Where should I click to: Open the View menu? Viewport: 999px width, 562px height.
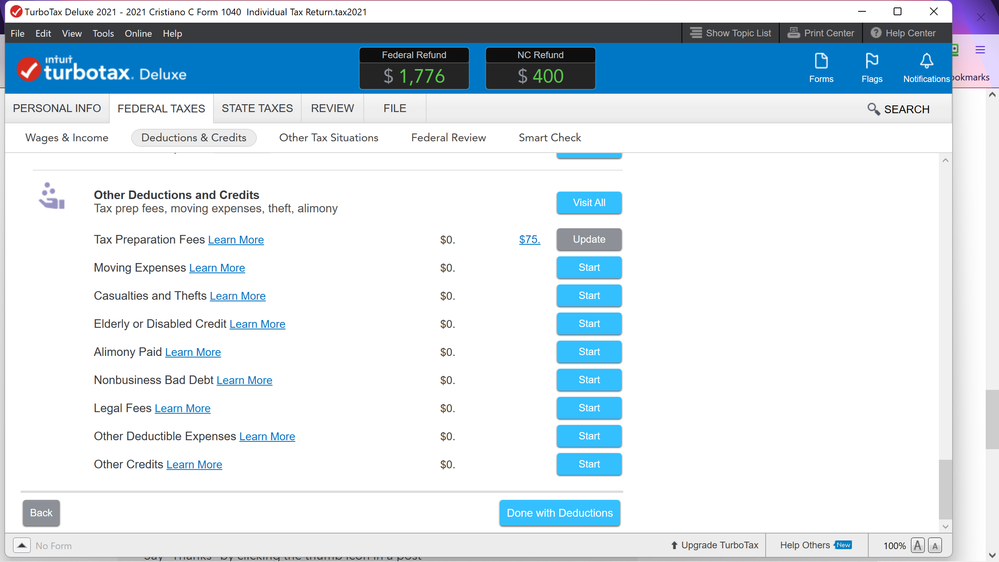click(x=71, y=34)
